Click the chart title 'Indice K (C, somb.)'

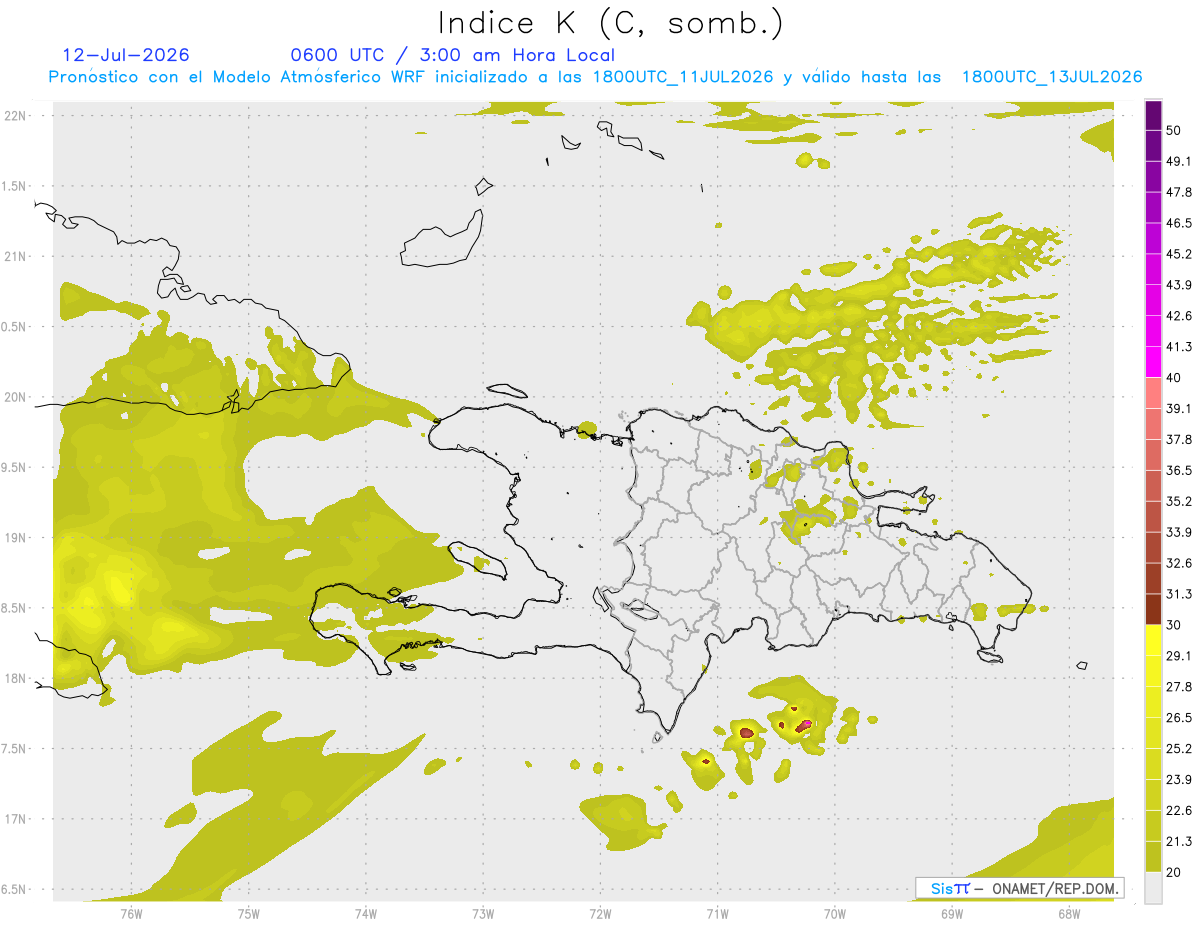(611, 24)
